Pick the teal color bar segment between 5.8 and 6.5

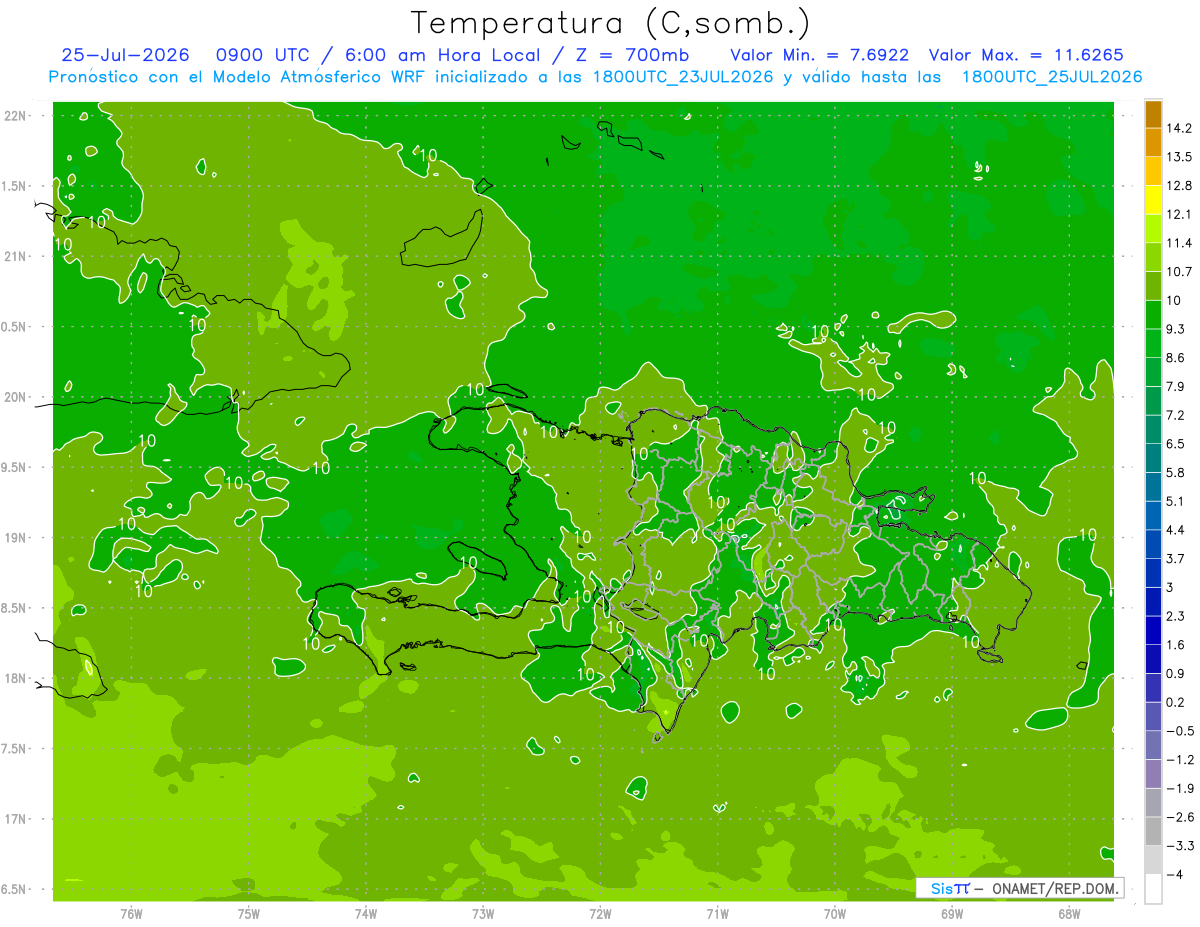[1153, 458]
